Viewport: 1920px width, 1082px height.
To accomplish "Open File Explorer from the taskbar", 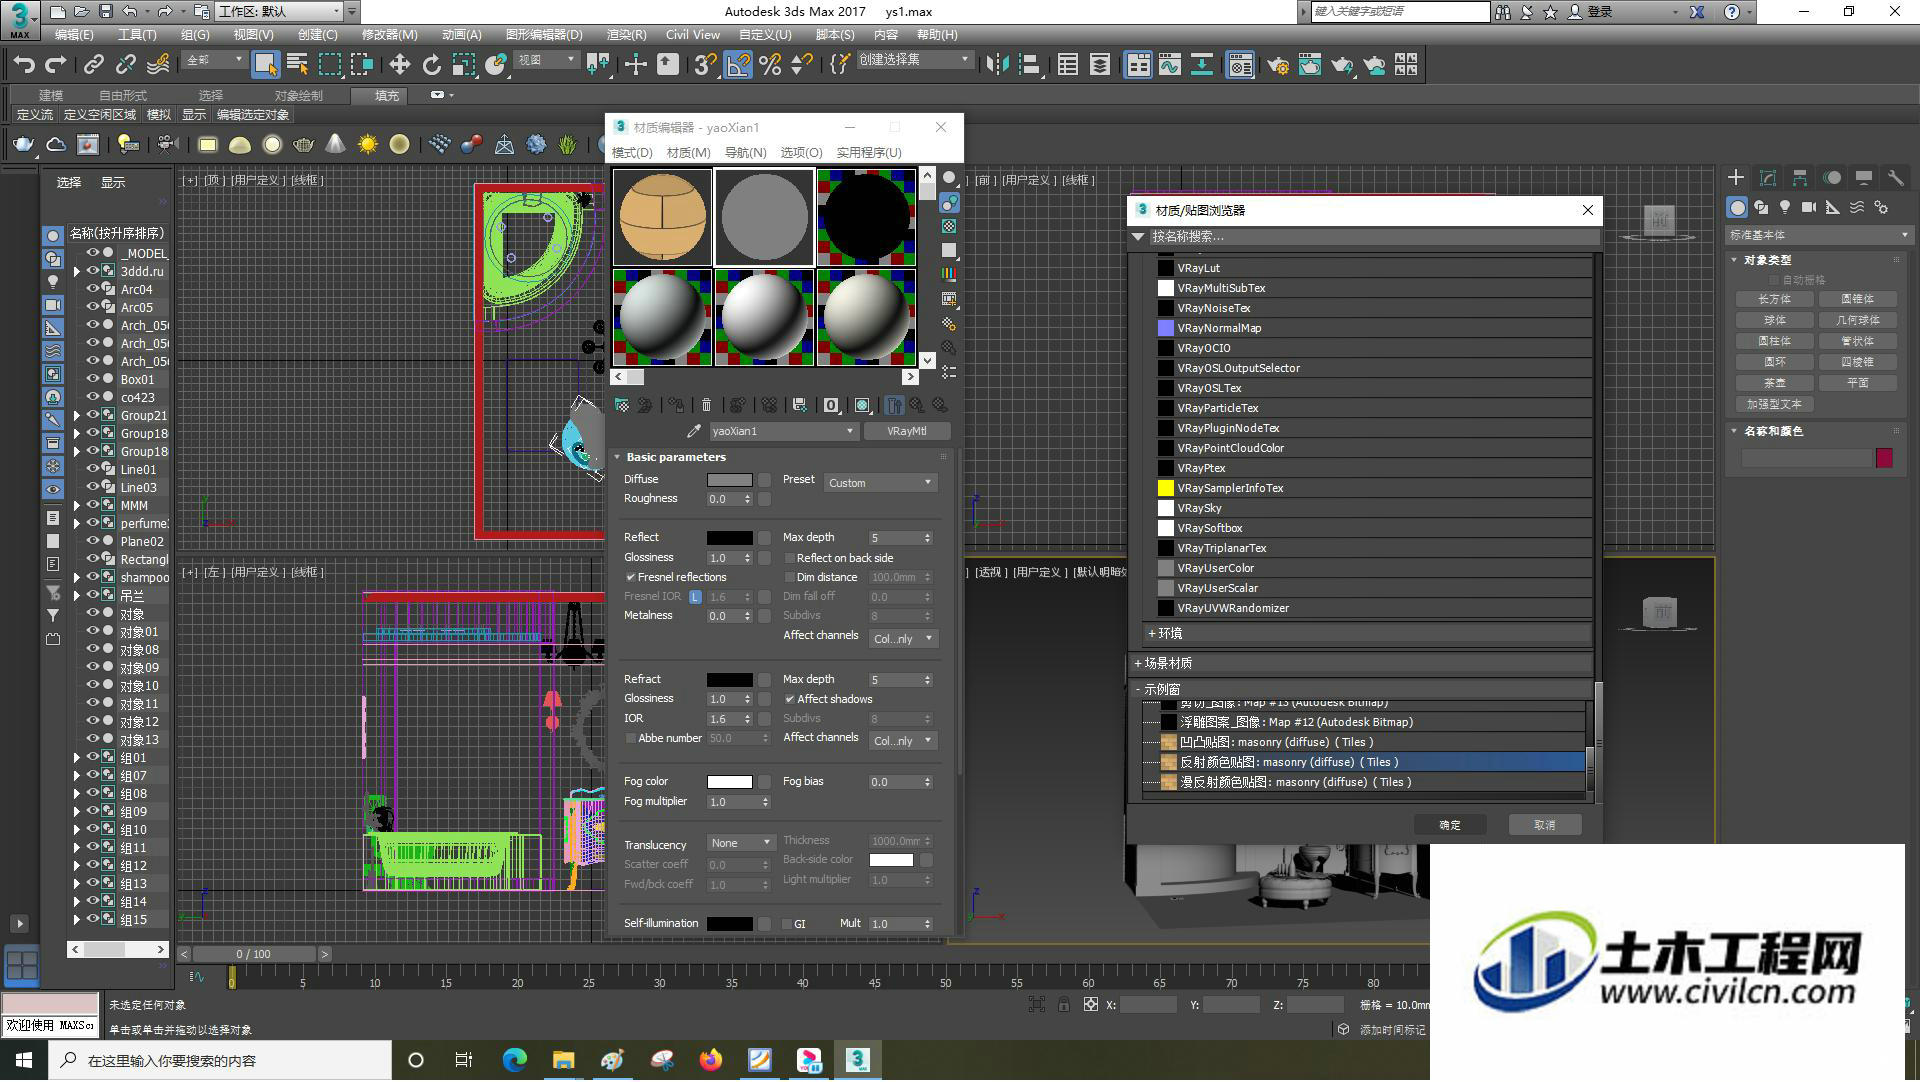I will click(x=563, y=1060).
